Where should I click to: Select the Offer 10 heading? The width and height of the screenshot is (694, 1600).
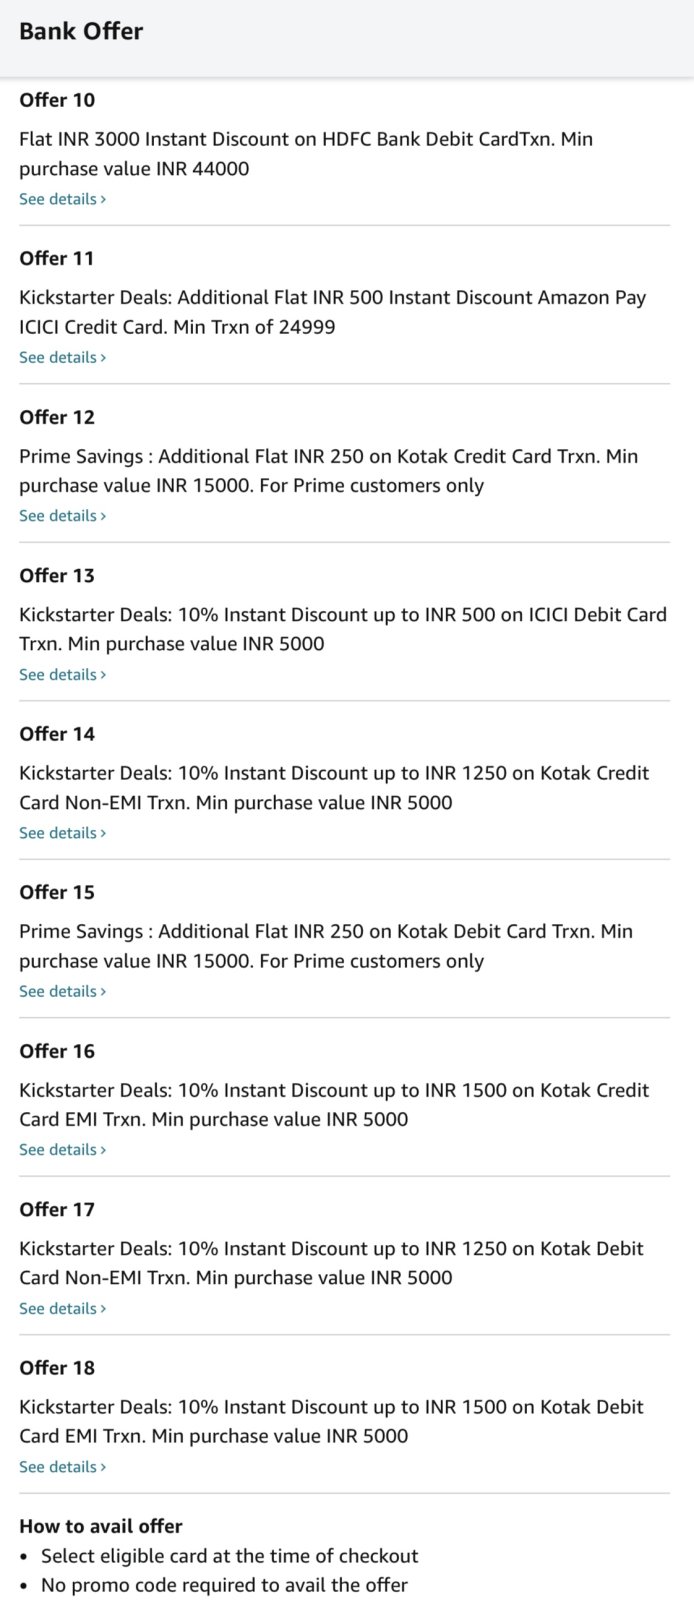tap(57, 100)
